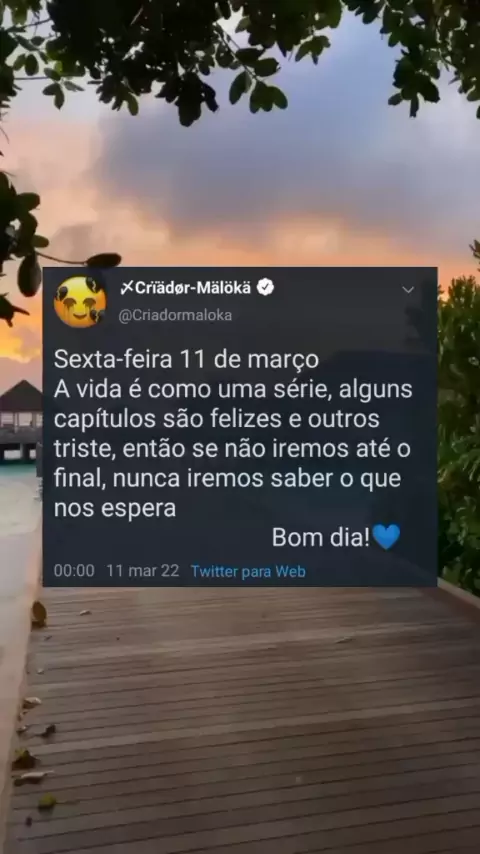The height and width of the screenshot is (854, 480).
Task: Click the 00:00 tweet timestamp
Action: point(74,571)
